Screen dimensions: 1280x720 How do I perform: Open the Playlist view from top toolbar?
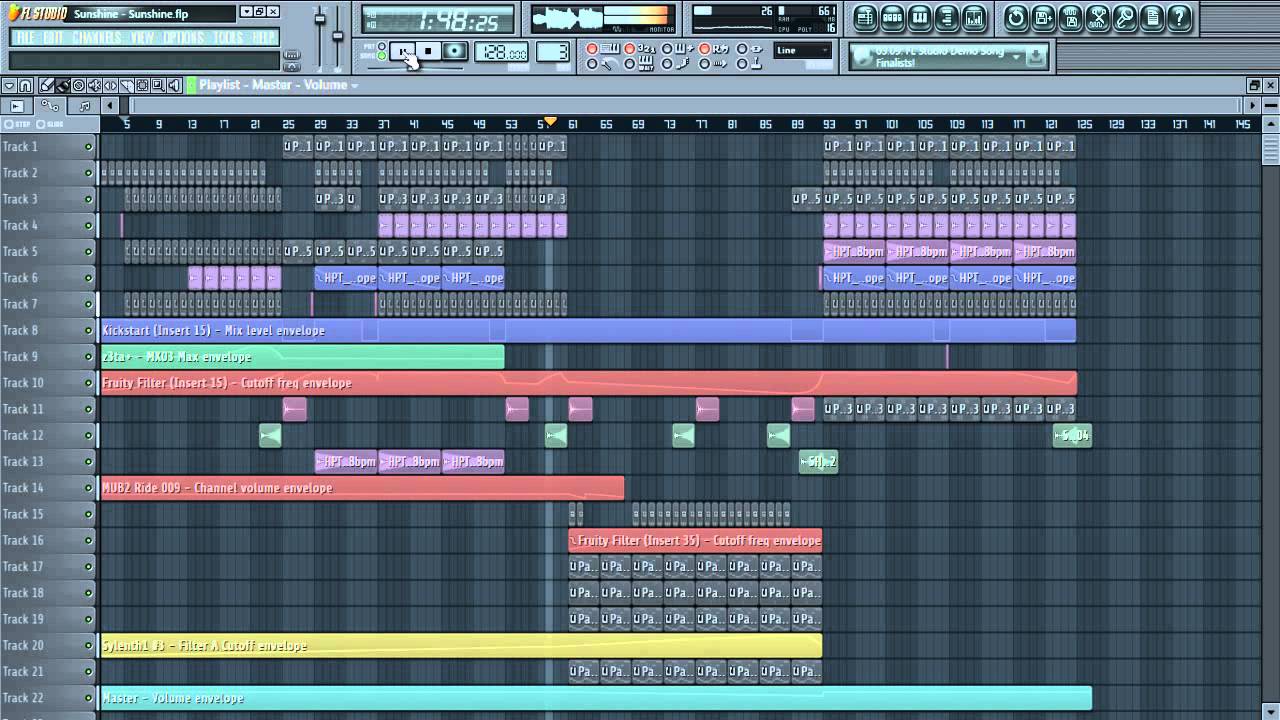pyautogui.click(x=866, y=17)
